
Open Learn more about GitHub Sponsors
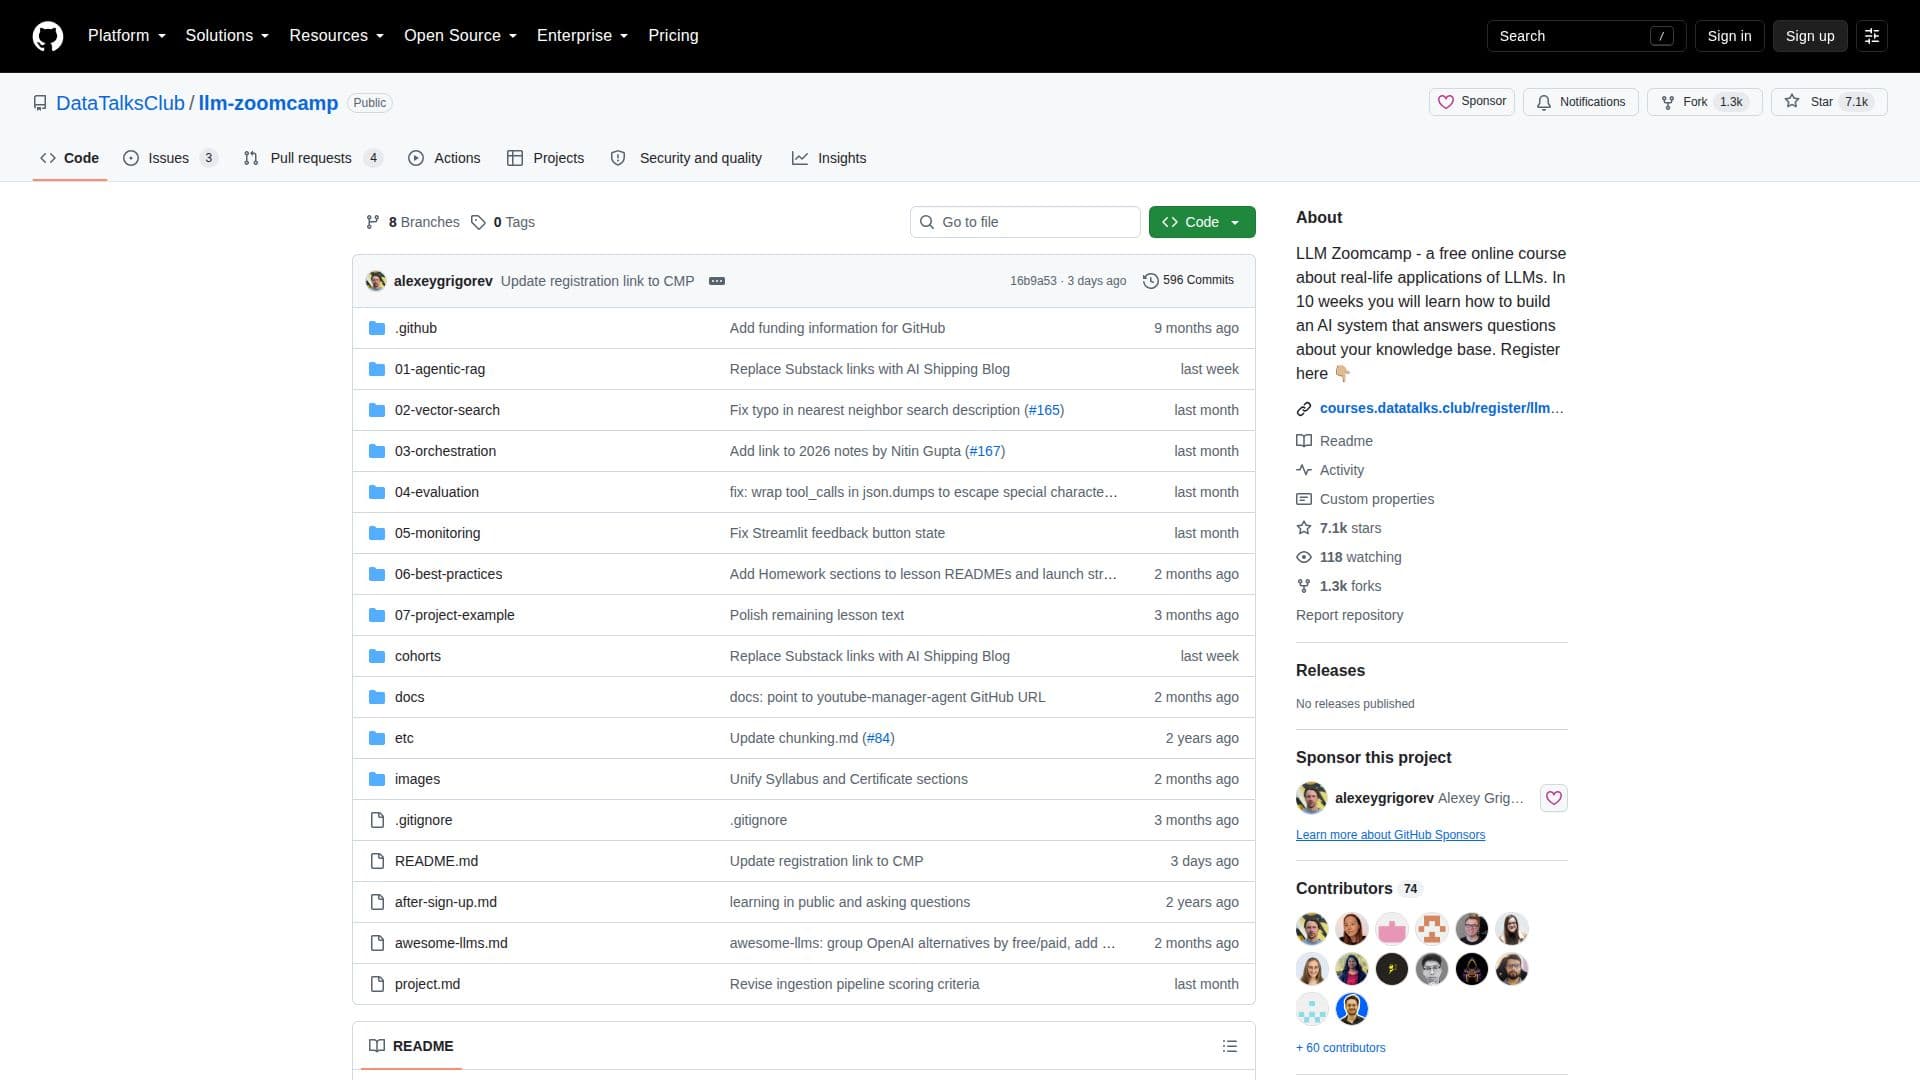pos(1390,835)
